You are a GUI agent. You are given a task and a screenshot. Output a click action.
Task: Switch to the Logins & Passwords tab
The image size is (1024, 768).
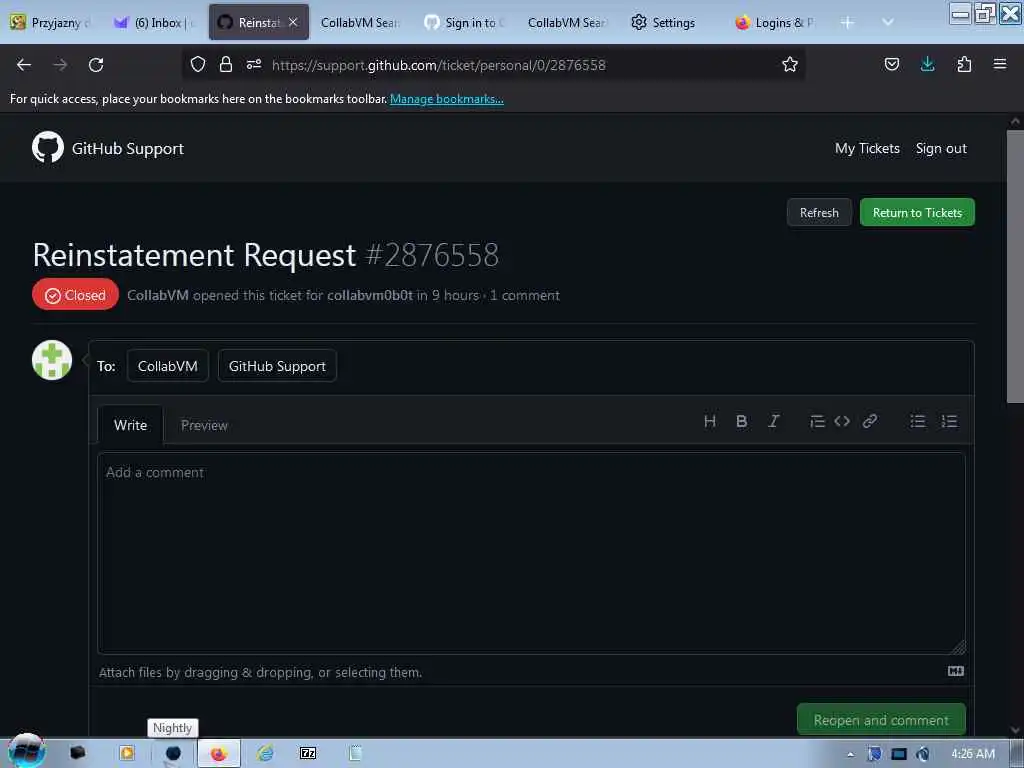[x=775, y=22]
